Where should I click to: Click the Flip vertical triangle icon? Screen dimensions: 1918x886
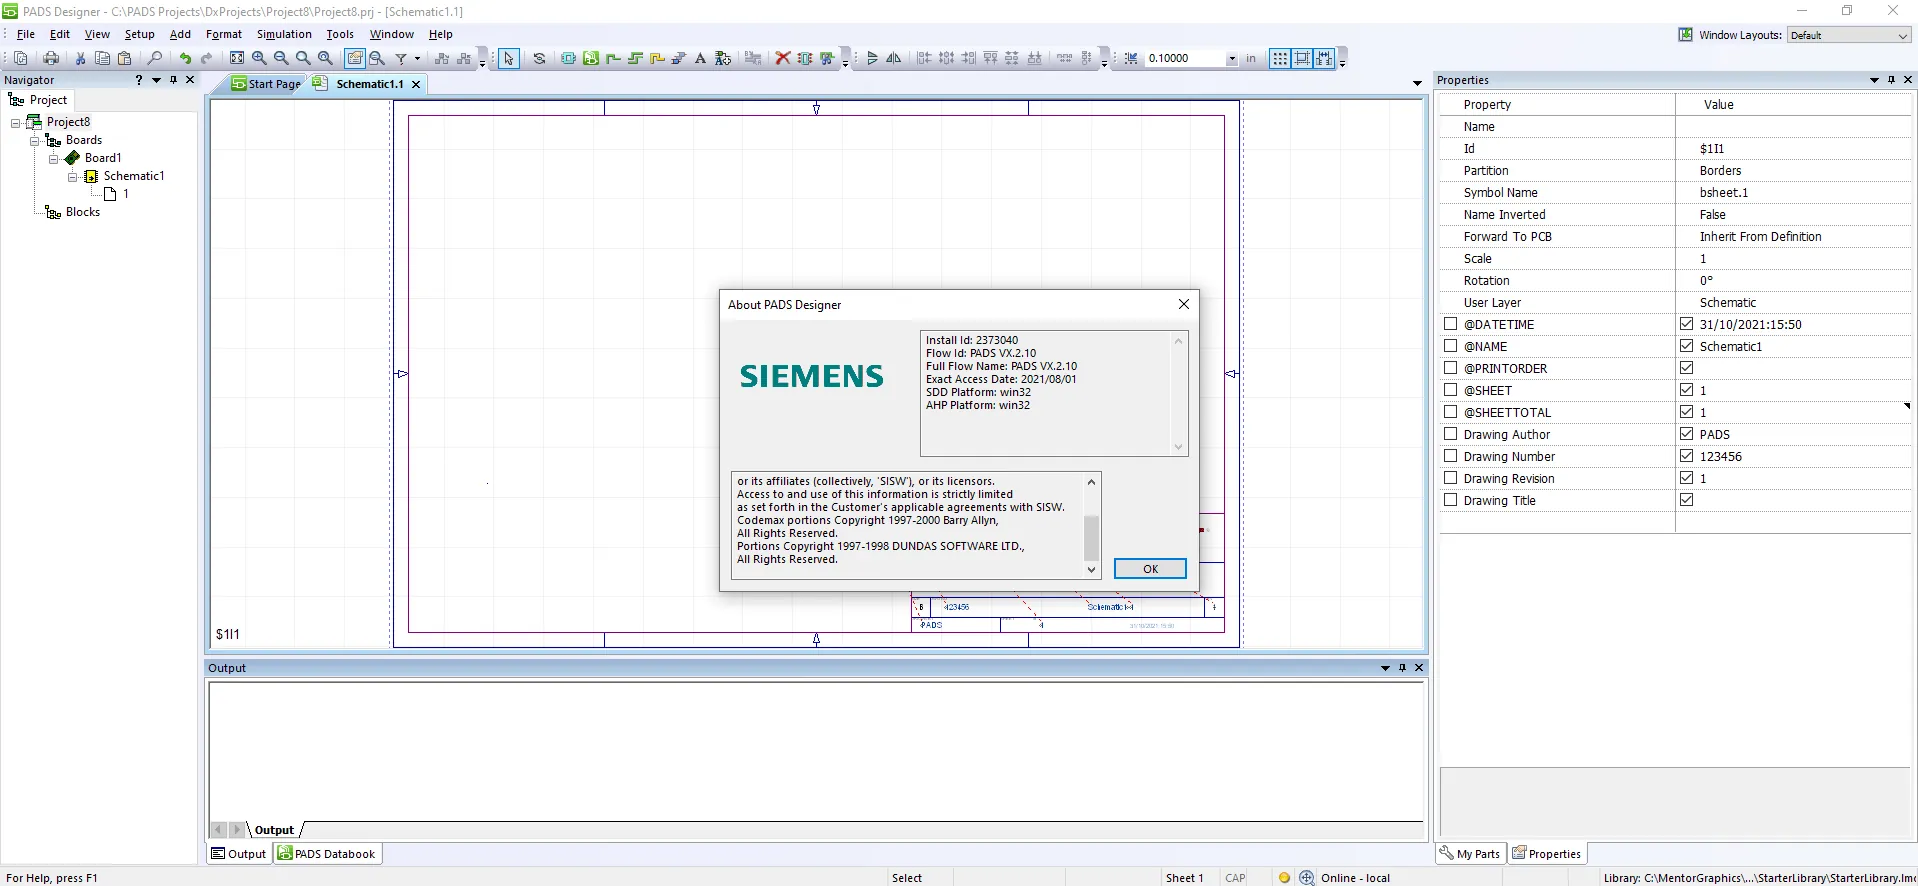click(x=872, y=58)
